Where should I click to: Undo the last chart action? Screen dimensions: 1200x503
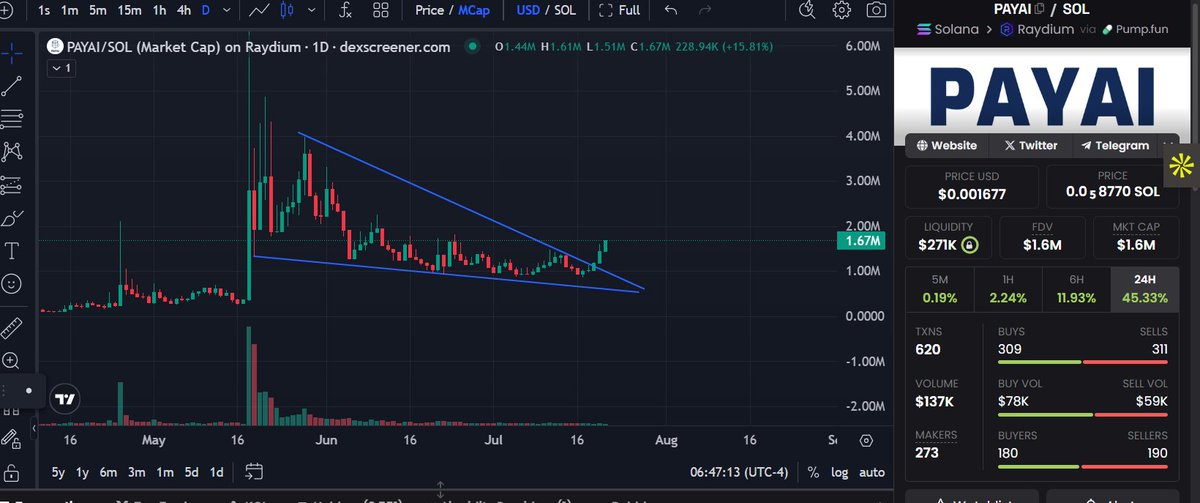pyautogui.click(x=671, y=10)
